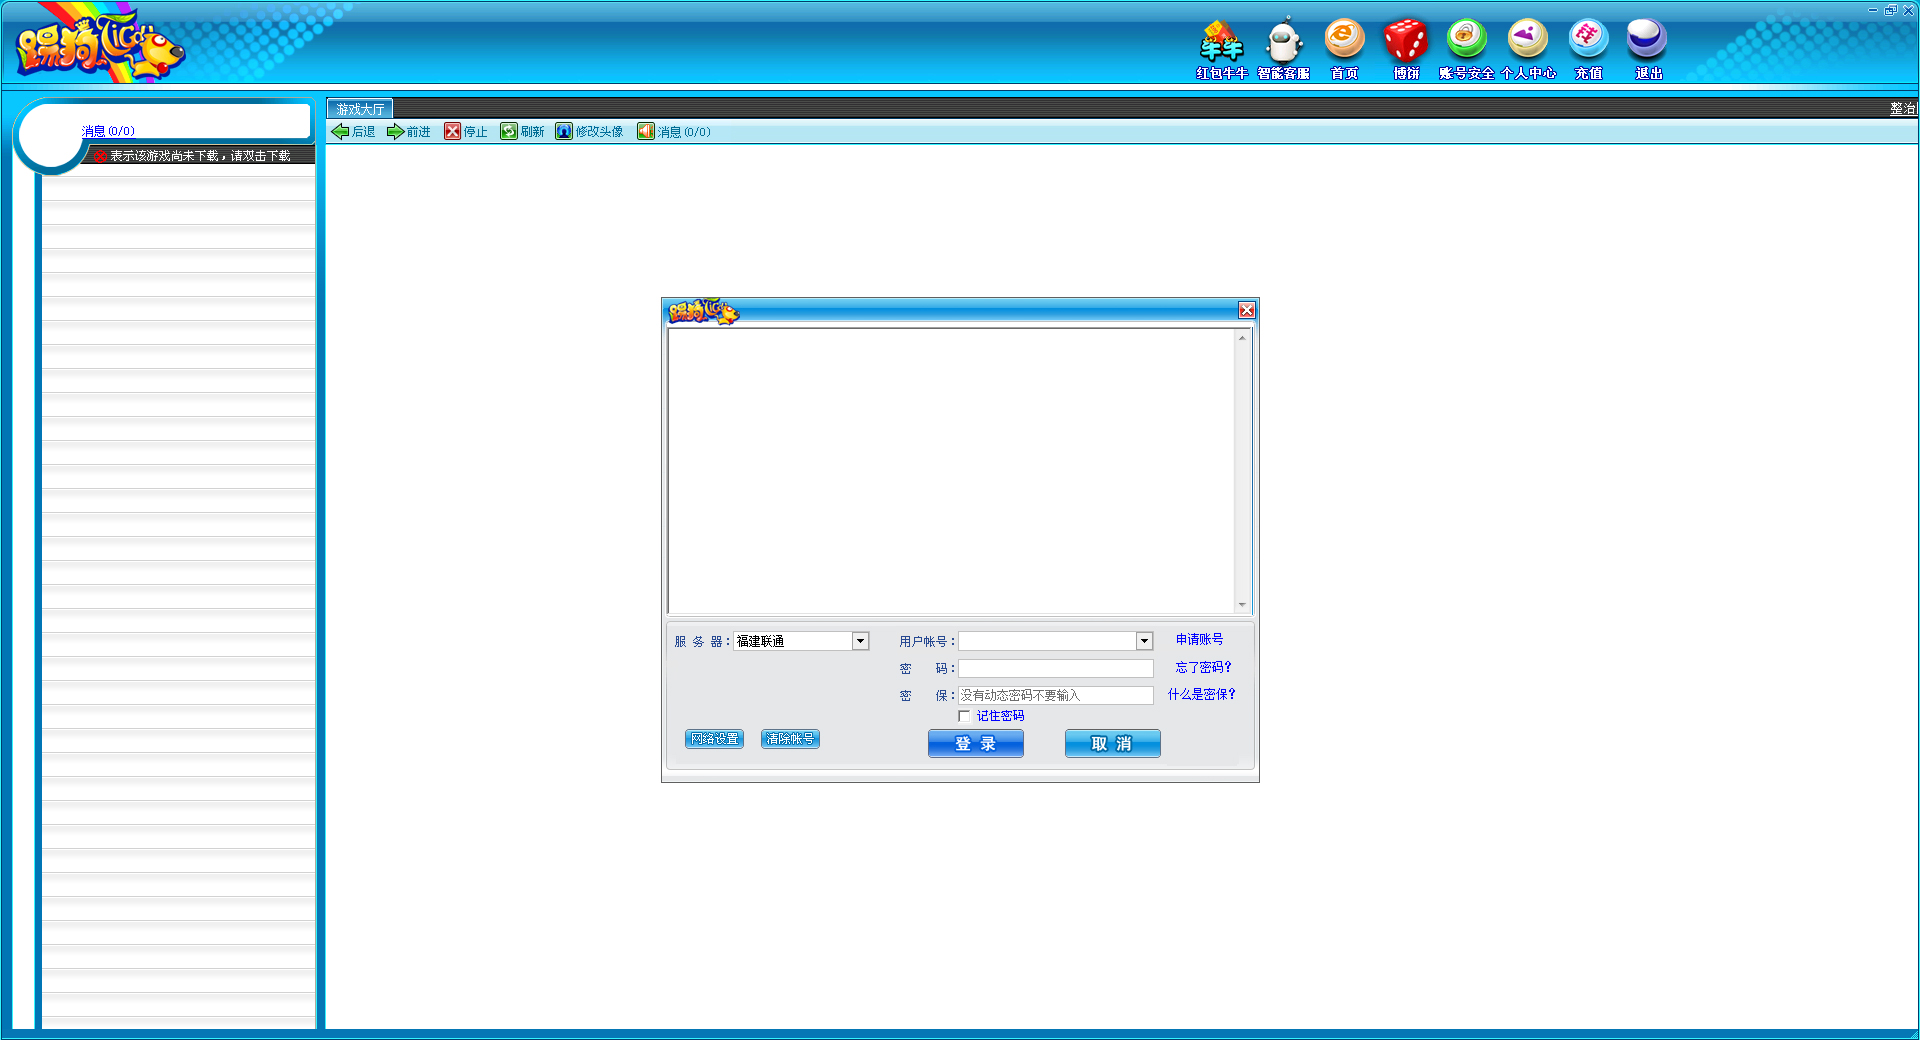Screen dimensions: 1920x1040
Task: Click the 停止 stop toolbar button
Action: [466, 132]
